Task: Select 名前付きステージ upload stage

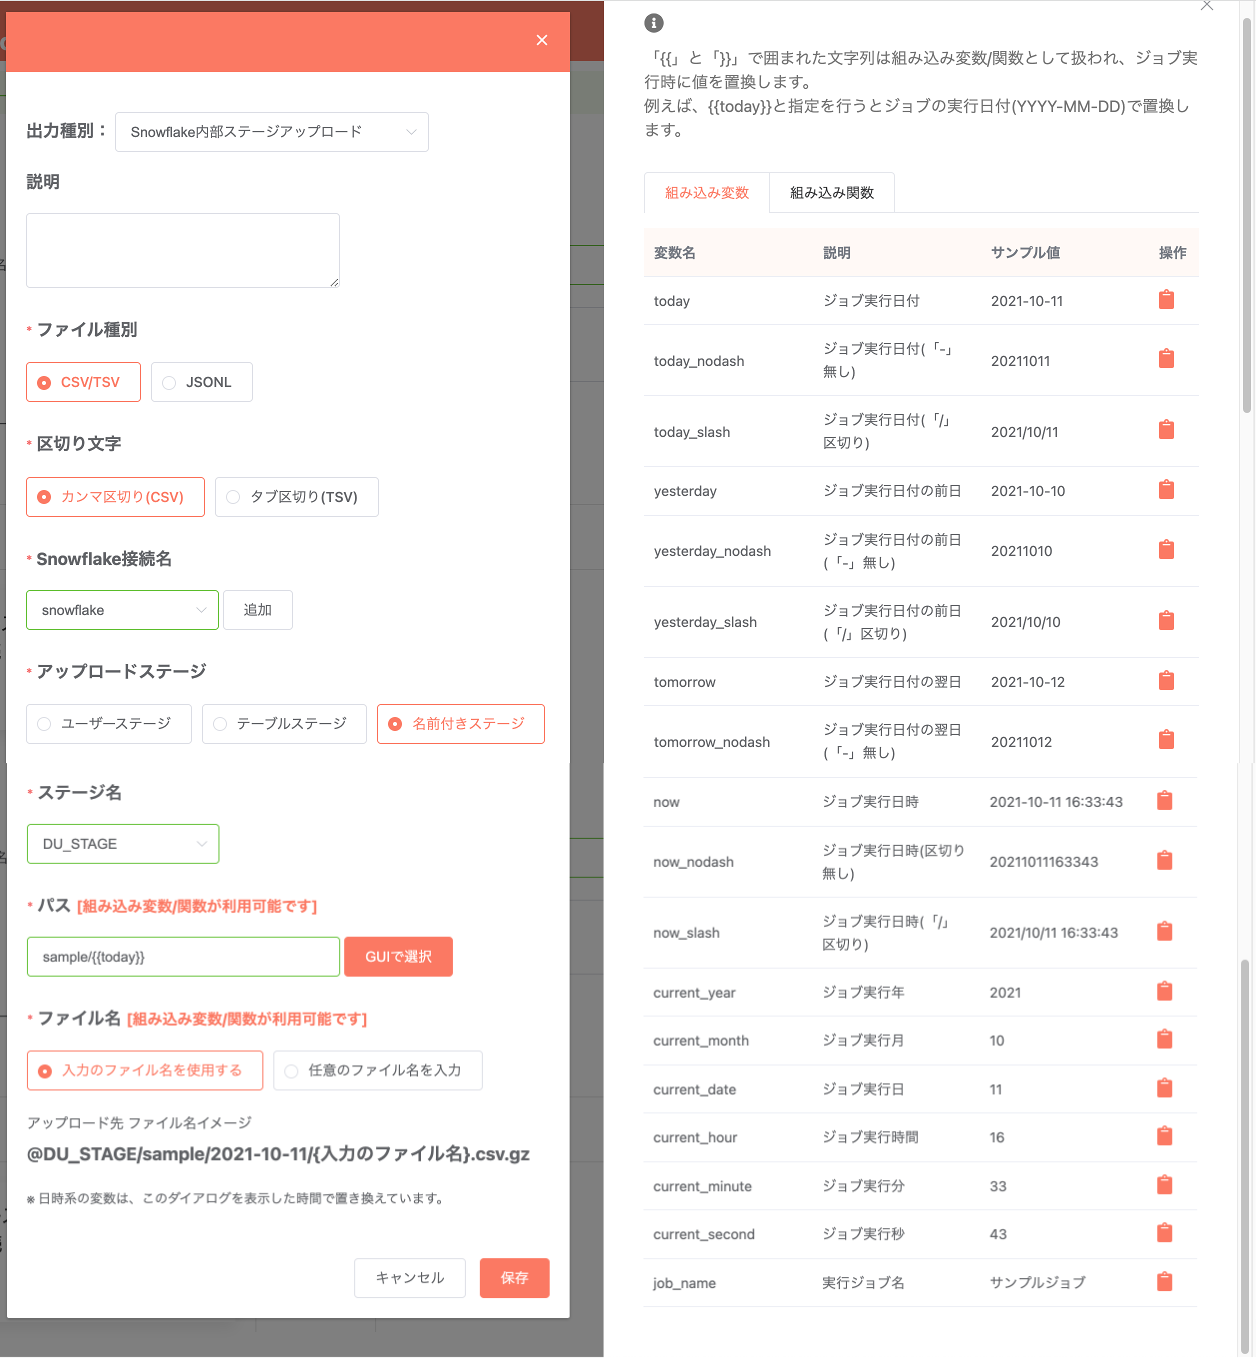Action: (x=461, y=724)
